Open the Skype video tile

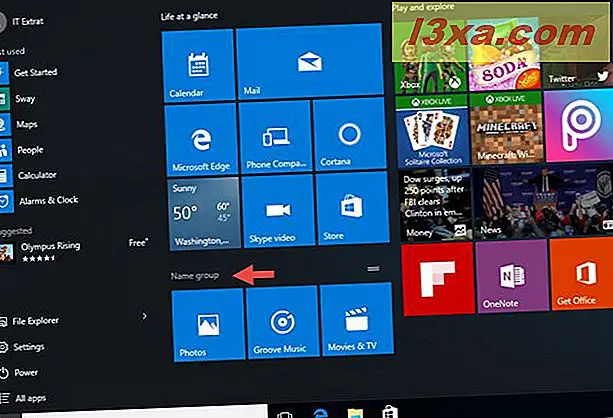[x=278, y=211]
